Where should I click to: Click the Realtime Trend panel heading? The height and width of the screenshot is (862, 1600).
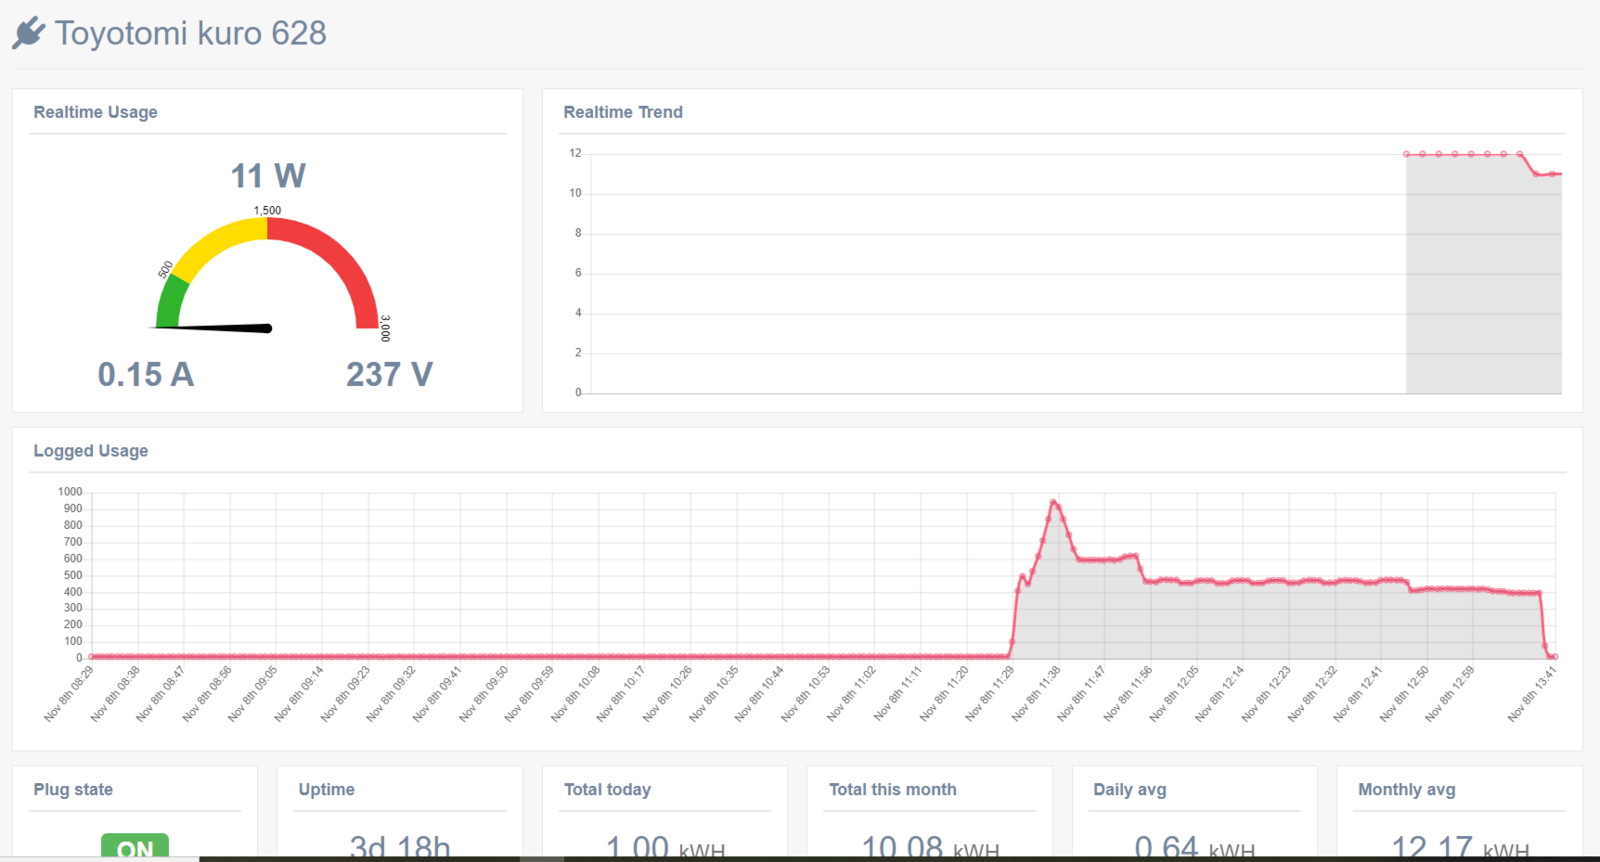(623, 112)
